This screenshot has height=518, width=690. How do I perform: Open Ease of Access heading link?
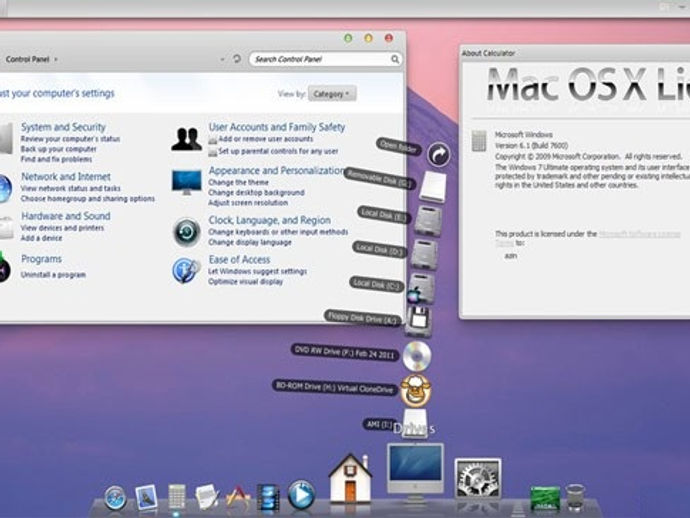[x=239, y=260]
